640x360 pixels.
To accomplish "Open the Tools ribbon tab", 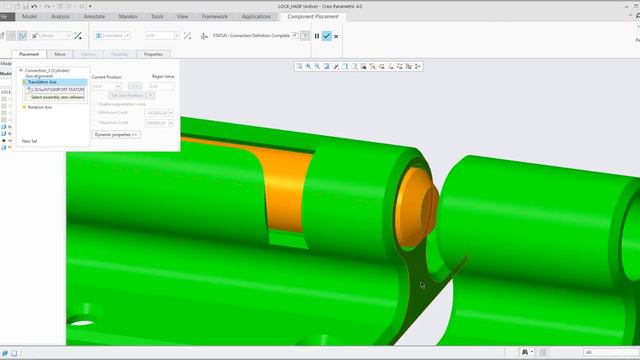I will (x=157, y=16).
